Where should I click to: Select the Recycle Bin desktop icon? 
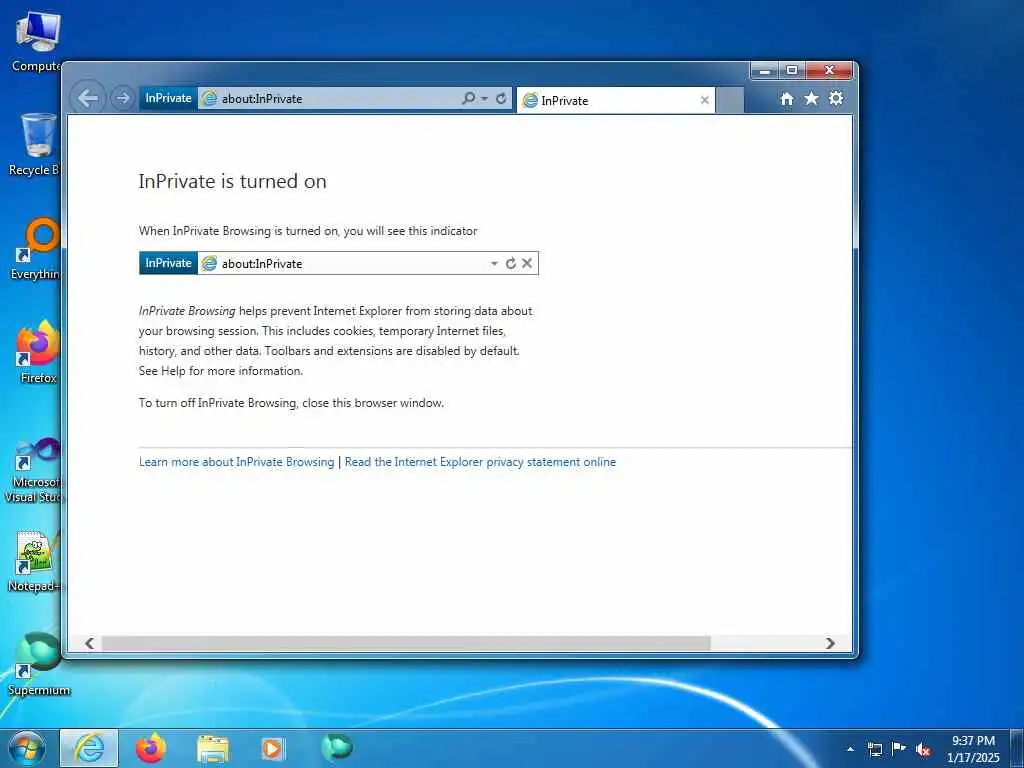36,145
